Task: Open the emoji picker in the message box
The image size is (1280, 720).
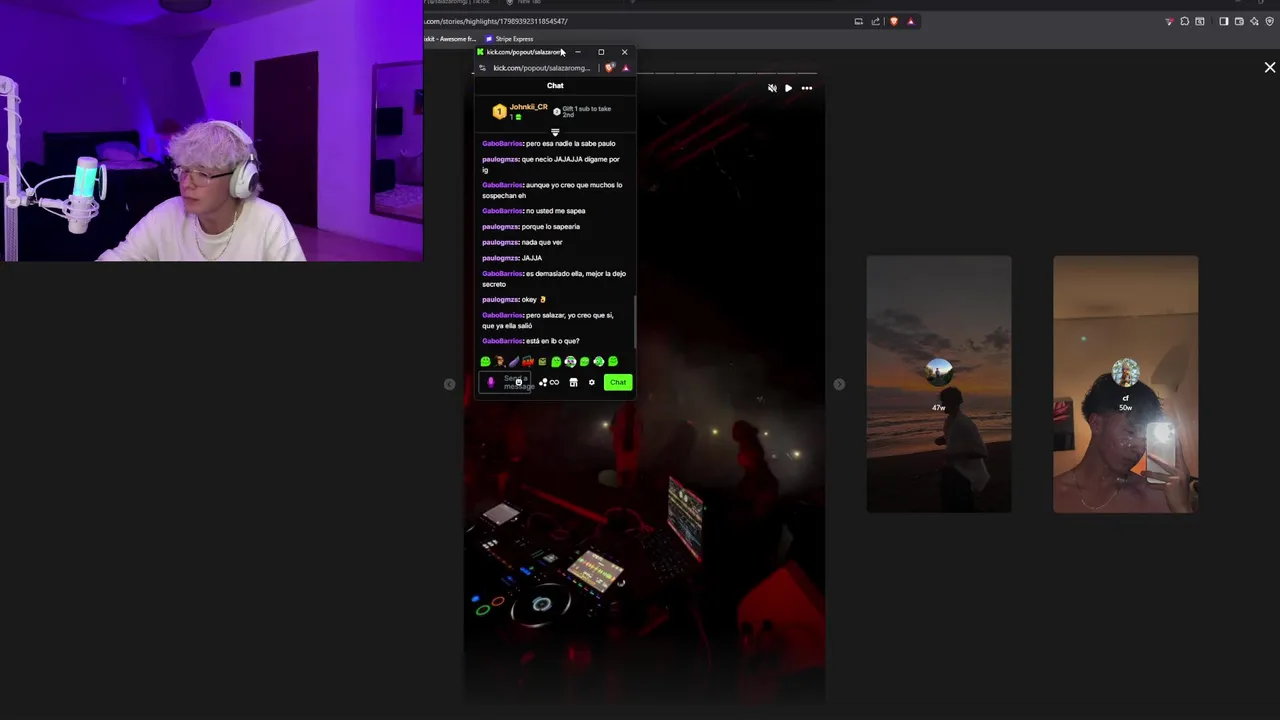Action: pos(519,382)
